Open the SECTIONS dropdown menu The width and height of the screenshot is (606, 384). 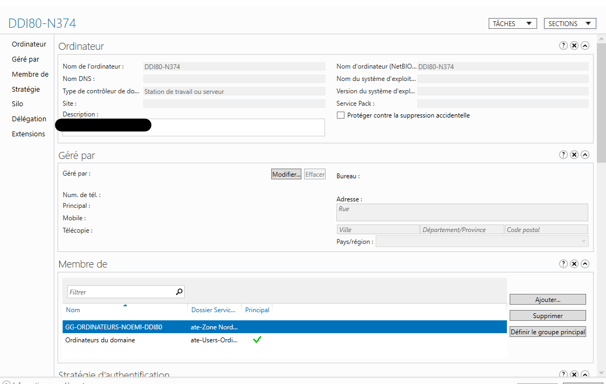point(570,24)
